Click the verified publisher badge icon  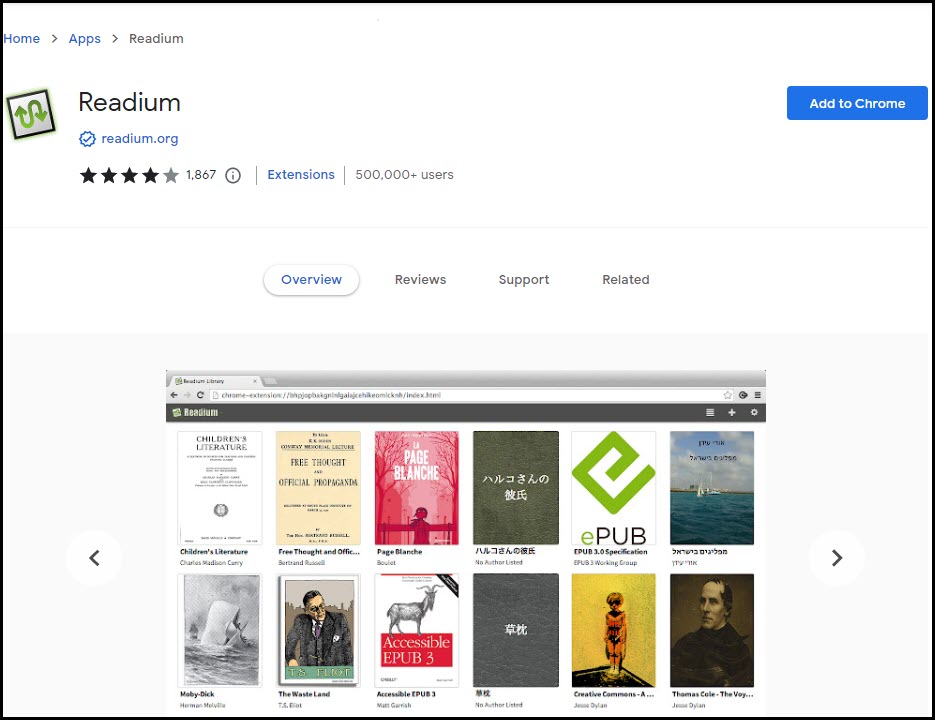coord(88,139)
